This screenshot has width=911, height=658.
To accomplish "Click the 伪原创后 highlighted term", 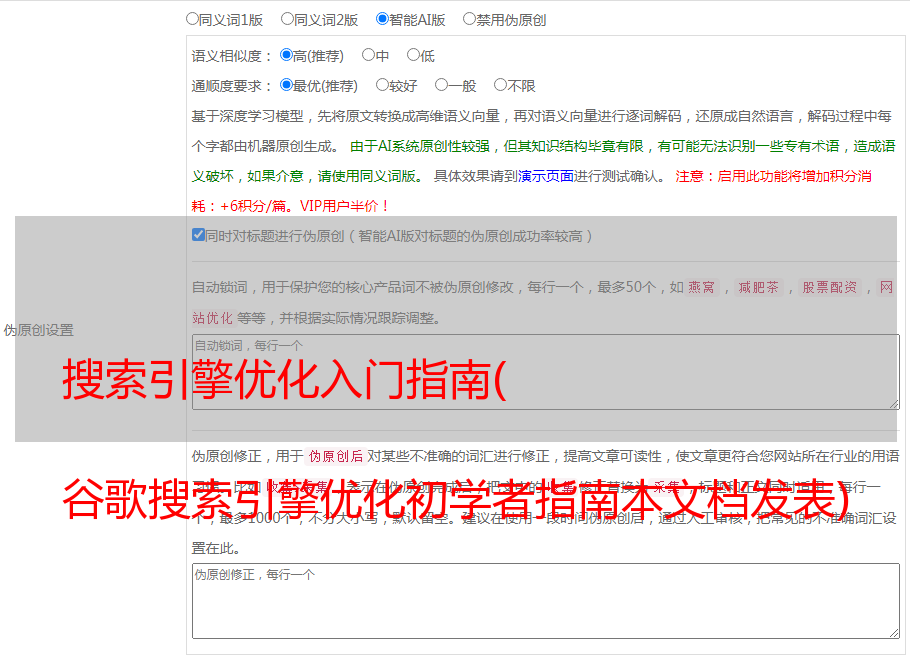I will tap(336, 456).
